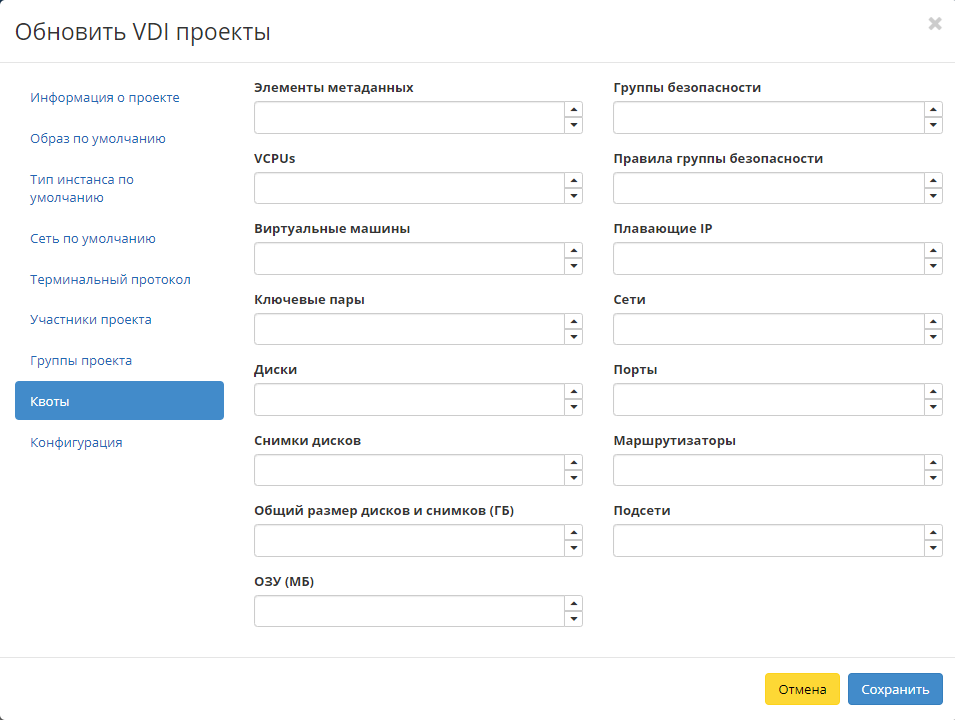Decrease Снимки дисков with down arrow
This screenshot has height=720, width=955.
click(572, 476)
